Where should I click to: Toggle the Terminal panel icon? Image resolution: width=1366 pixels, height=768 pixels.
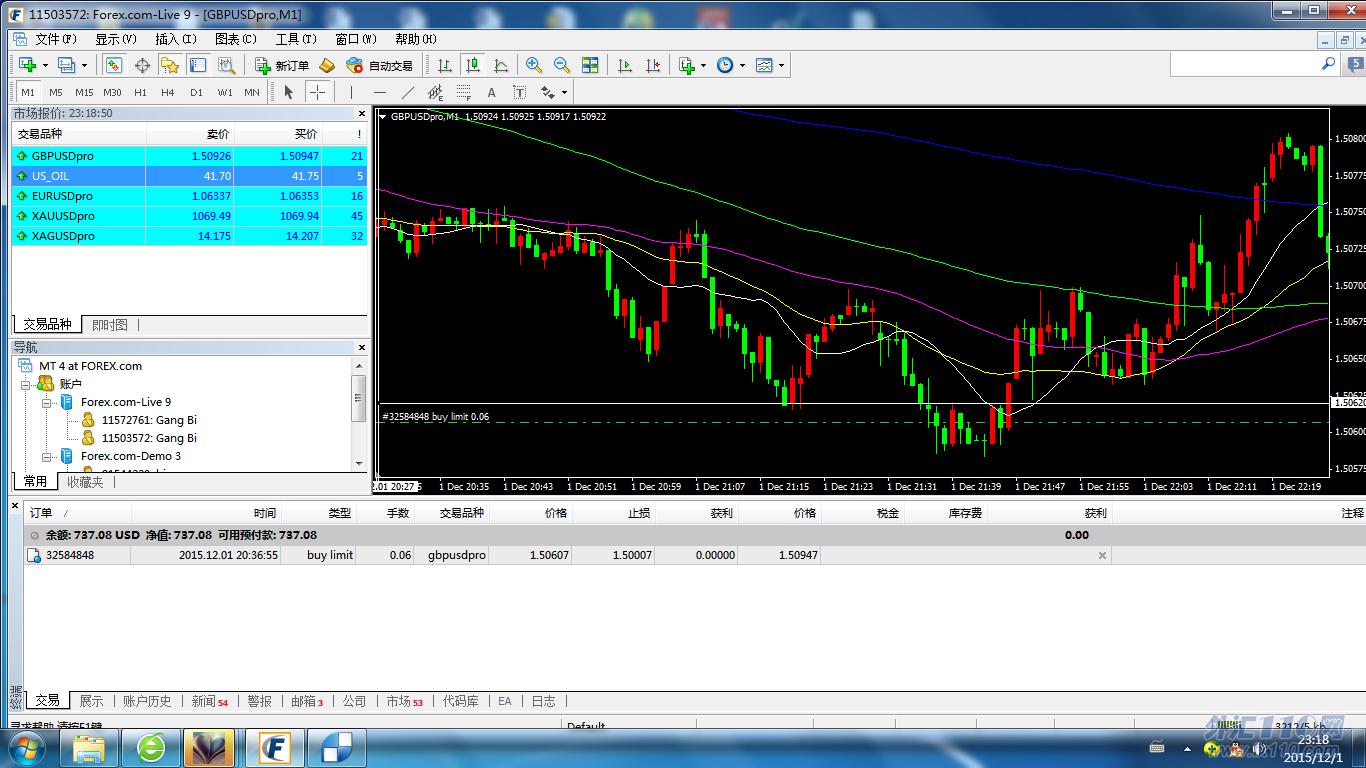[x=198, y=65]
